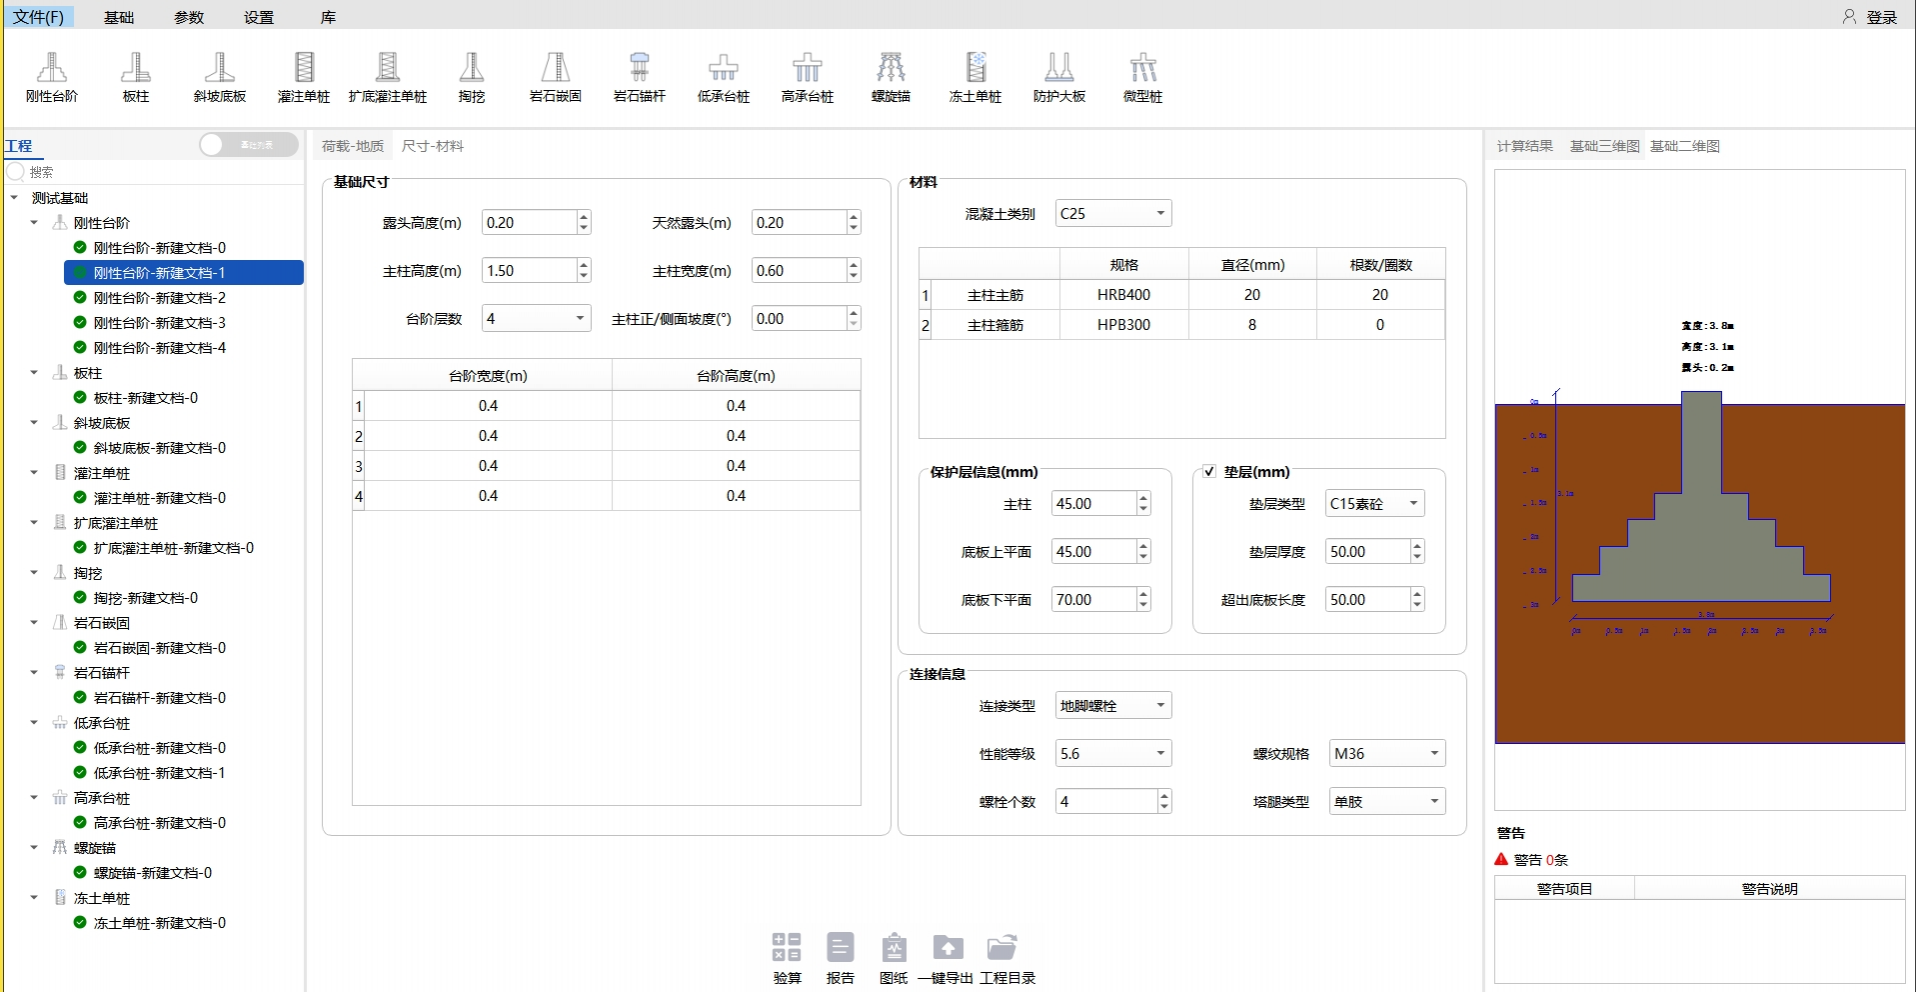Open the 台阶层数 dropdown
The width and height of the screenshot is (1916, 992).
click(x=536, y=319)
